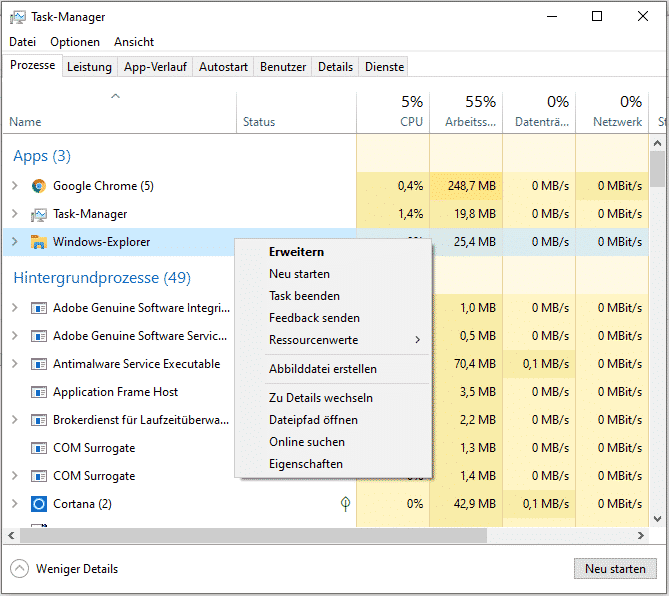Choose Abbilddatei erstellen in the context menu
Image resolution: width=669 pixels, height=596 pixels.
click(334, 369)
